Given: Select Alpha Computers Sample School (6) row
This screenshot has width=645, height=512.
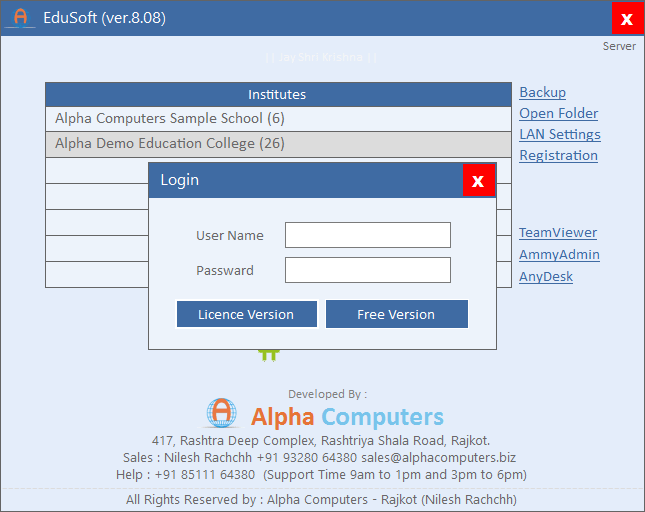Looking at the screenshot, I should click(278, 119).
